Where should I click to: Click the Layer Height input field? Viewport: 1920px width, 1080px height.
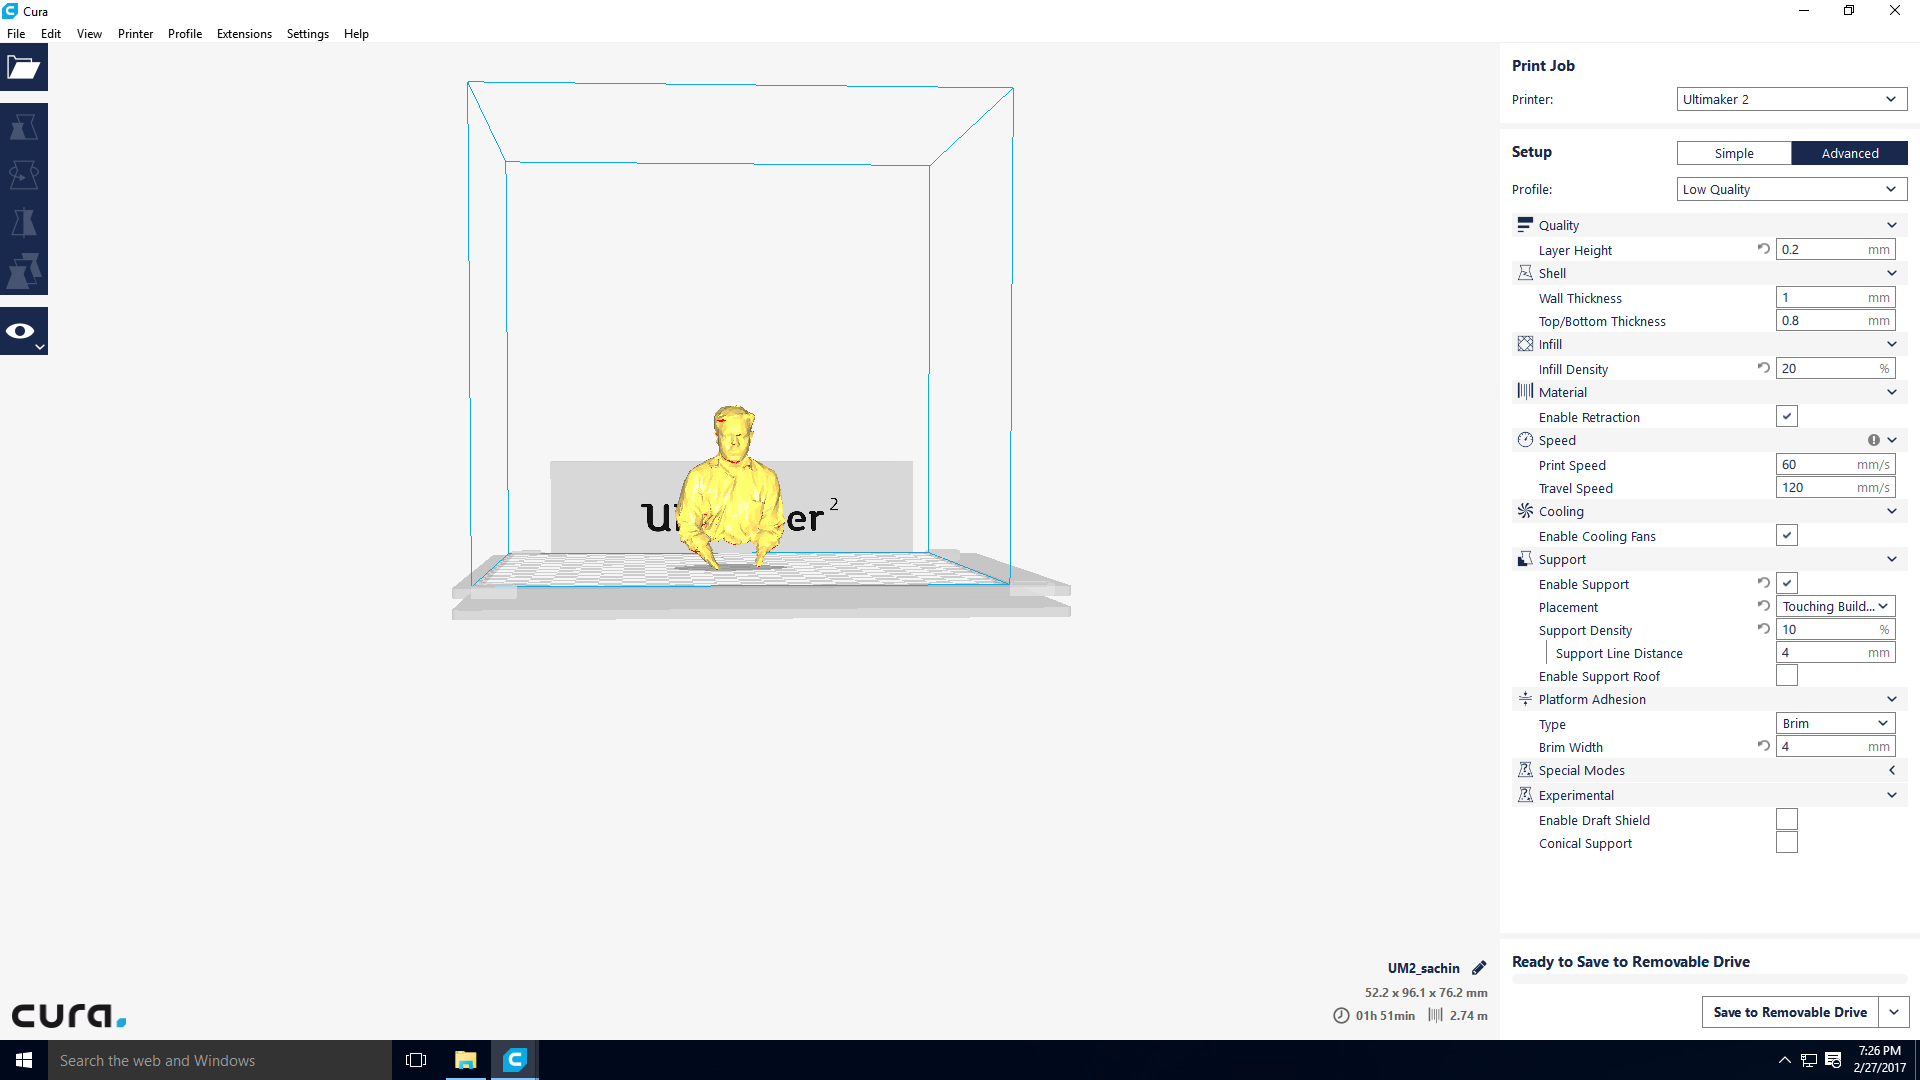click(1835, 249)
